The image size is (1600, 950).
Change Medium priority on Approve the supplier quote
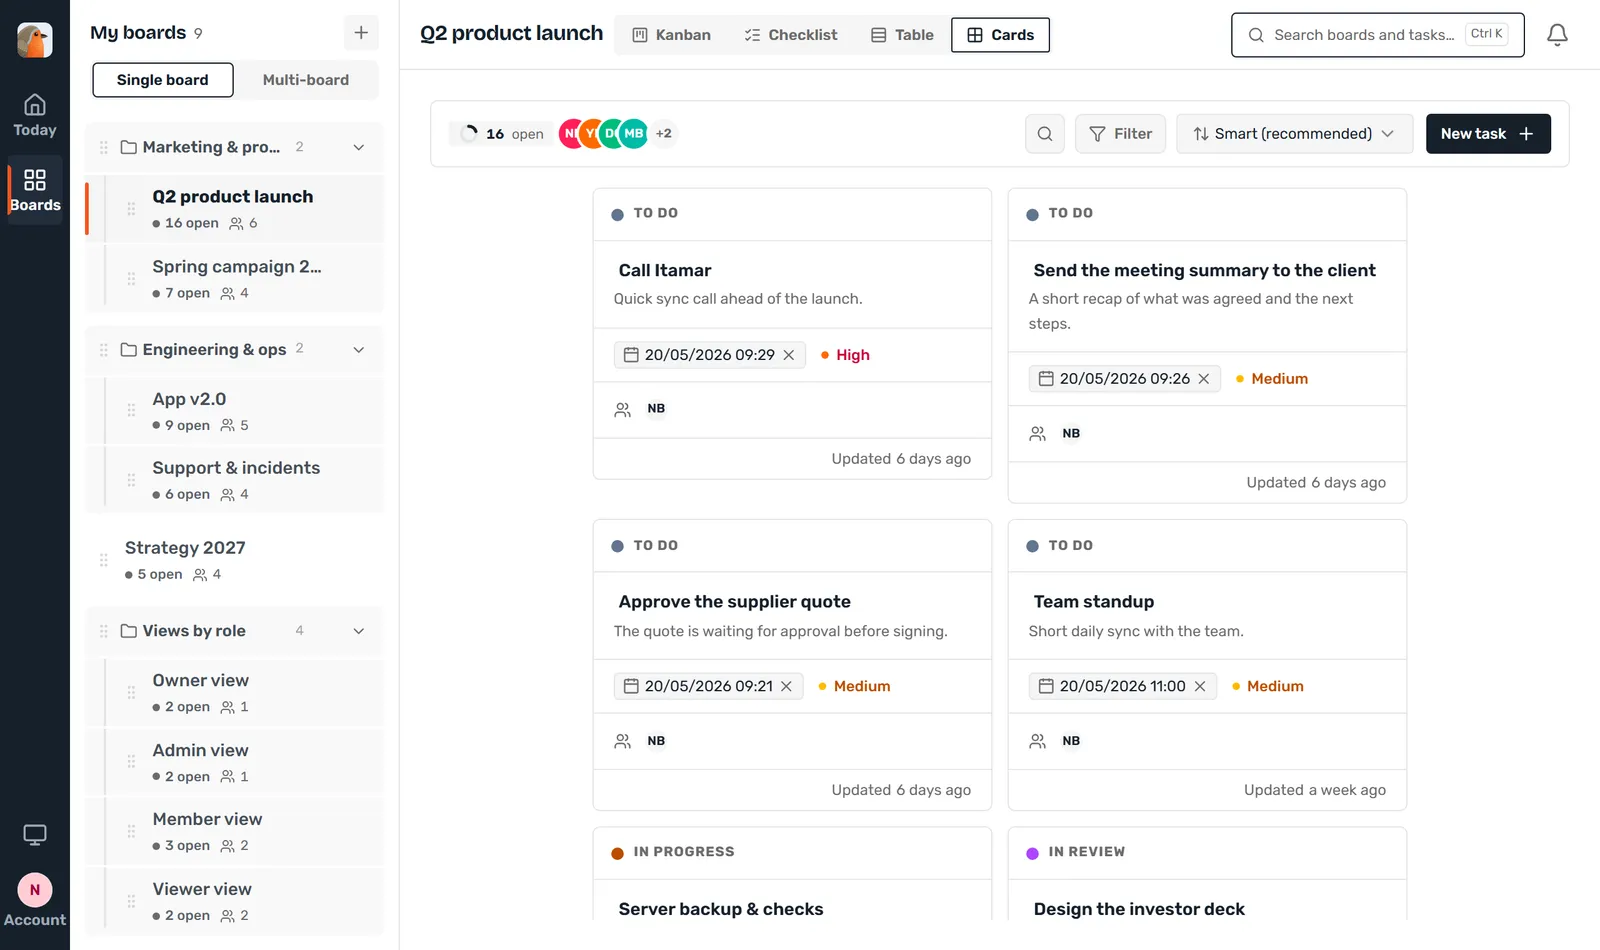point(854,686)
